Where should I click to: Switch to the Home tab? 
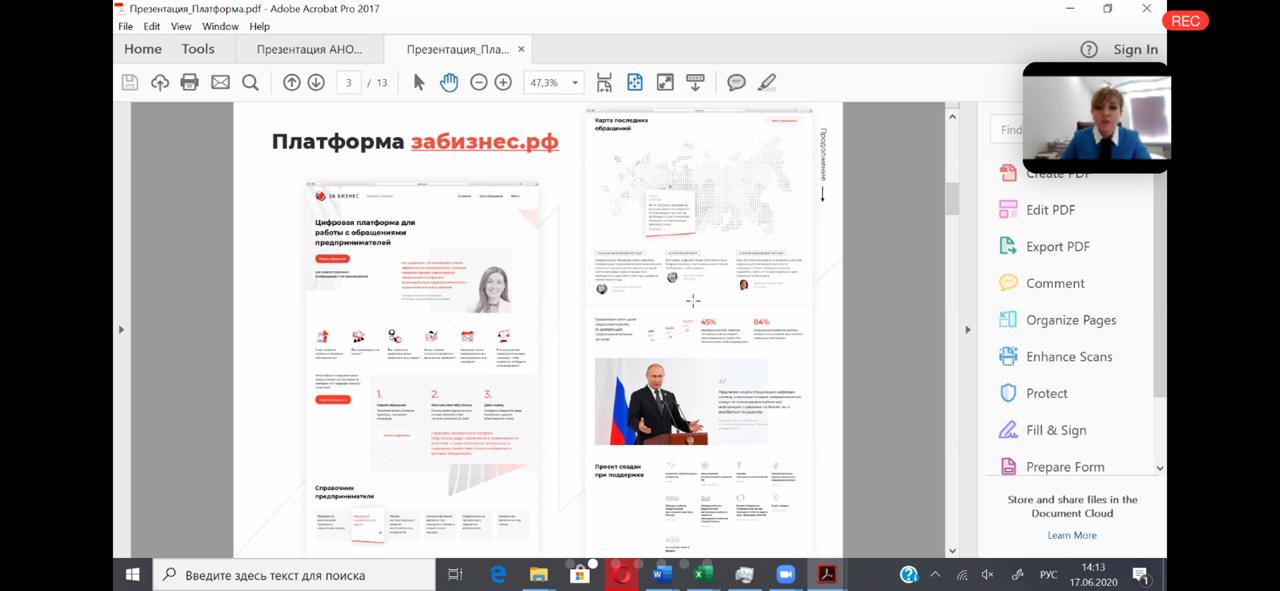tap(143, 49)
